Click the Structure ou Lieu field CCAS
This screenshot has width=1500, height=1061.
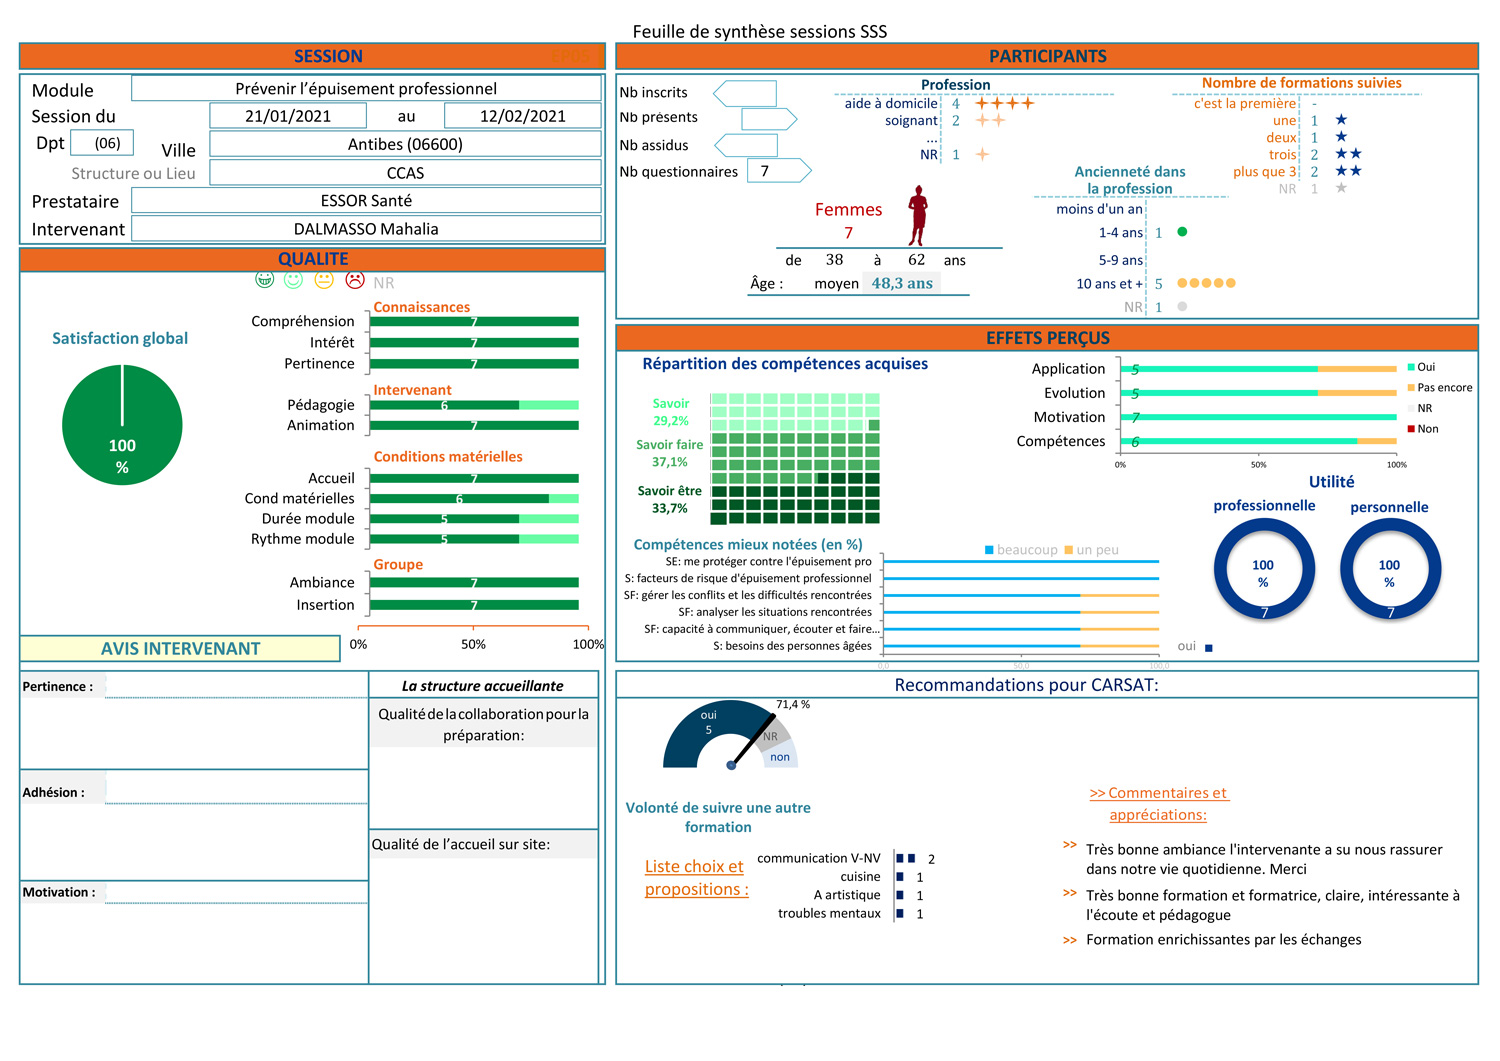click(405, 173)
